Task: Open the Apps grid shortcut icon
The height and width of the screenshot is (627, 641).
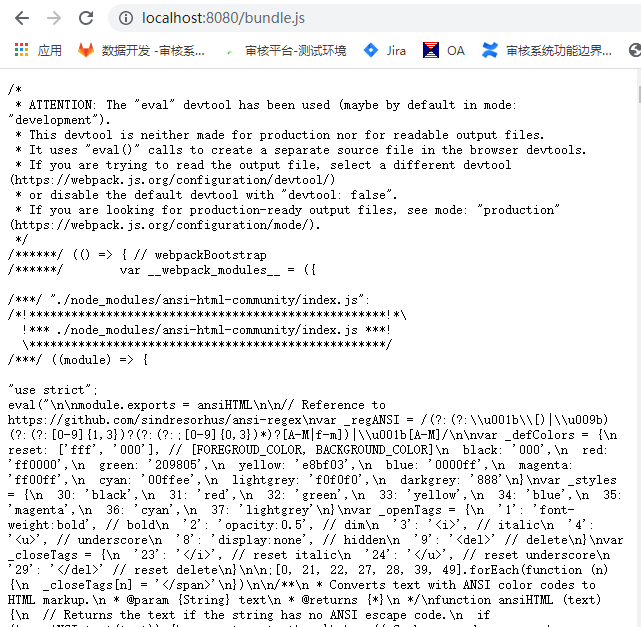Action: point(21,50)
